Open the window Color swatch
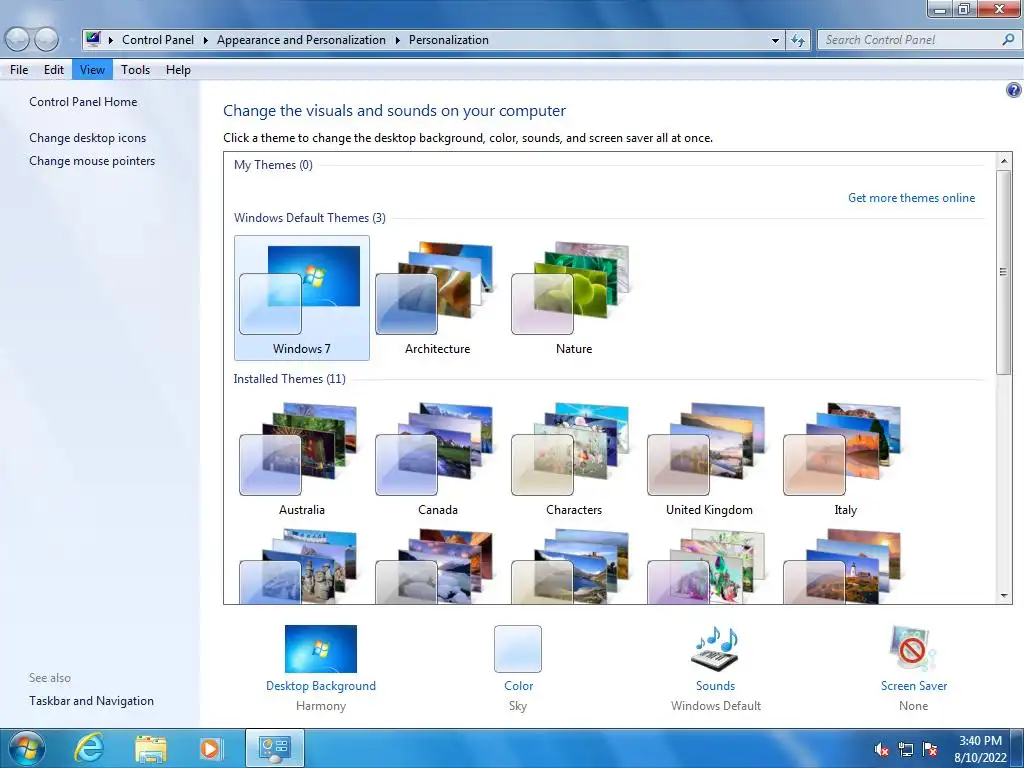Image resolution: width=1024 pixels, height=768 pixels. [518, 648]
